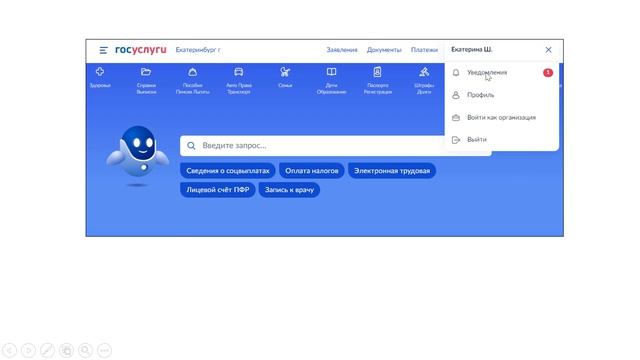Select the Оплата налогов suggestion

pyautogui.click(x=312, y=171)
